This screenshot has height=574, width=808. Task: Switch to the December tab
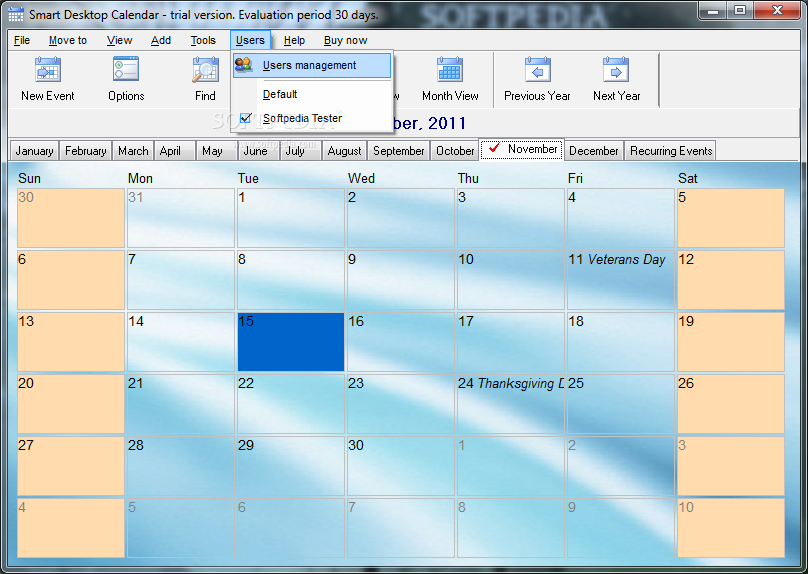tap(594, 151)
